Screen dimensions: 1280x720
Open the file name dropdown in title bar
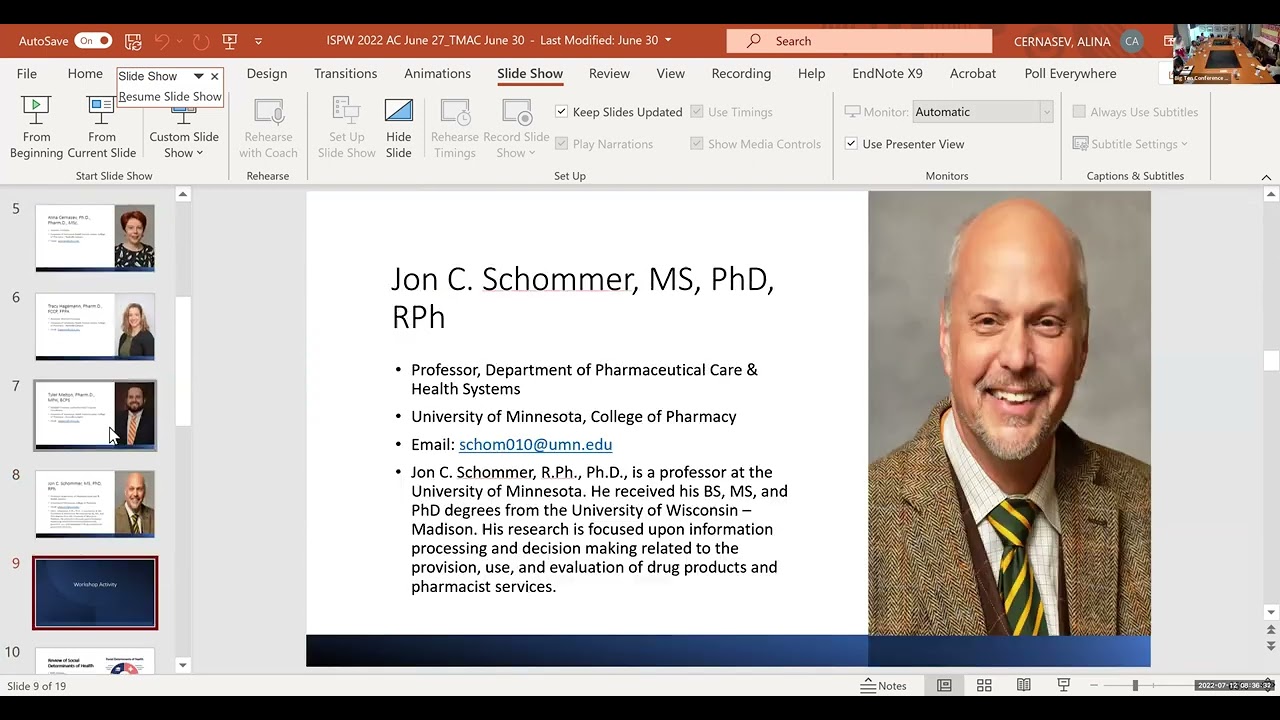(668, 41)
